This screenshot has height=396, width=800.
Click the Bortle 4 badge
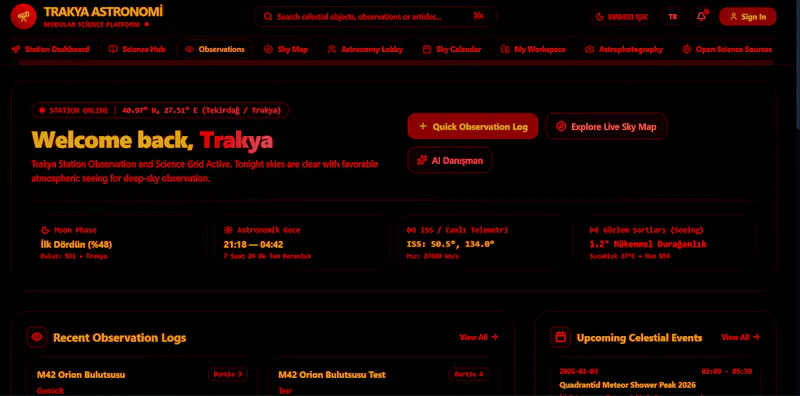[x=469, y=374]
